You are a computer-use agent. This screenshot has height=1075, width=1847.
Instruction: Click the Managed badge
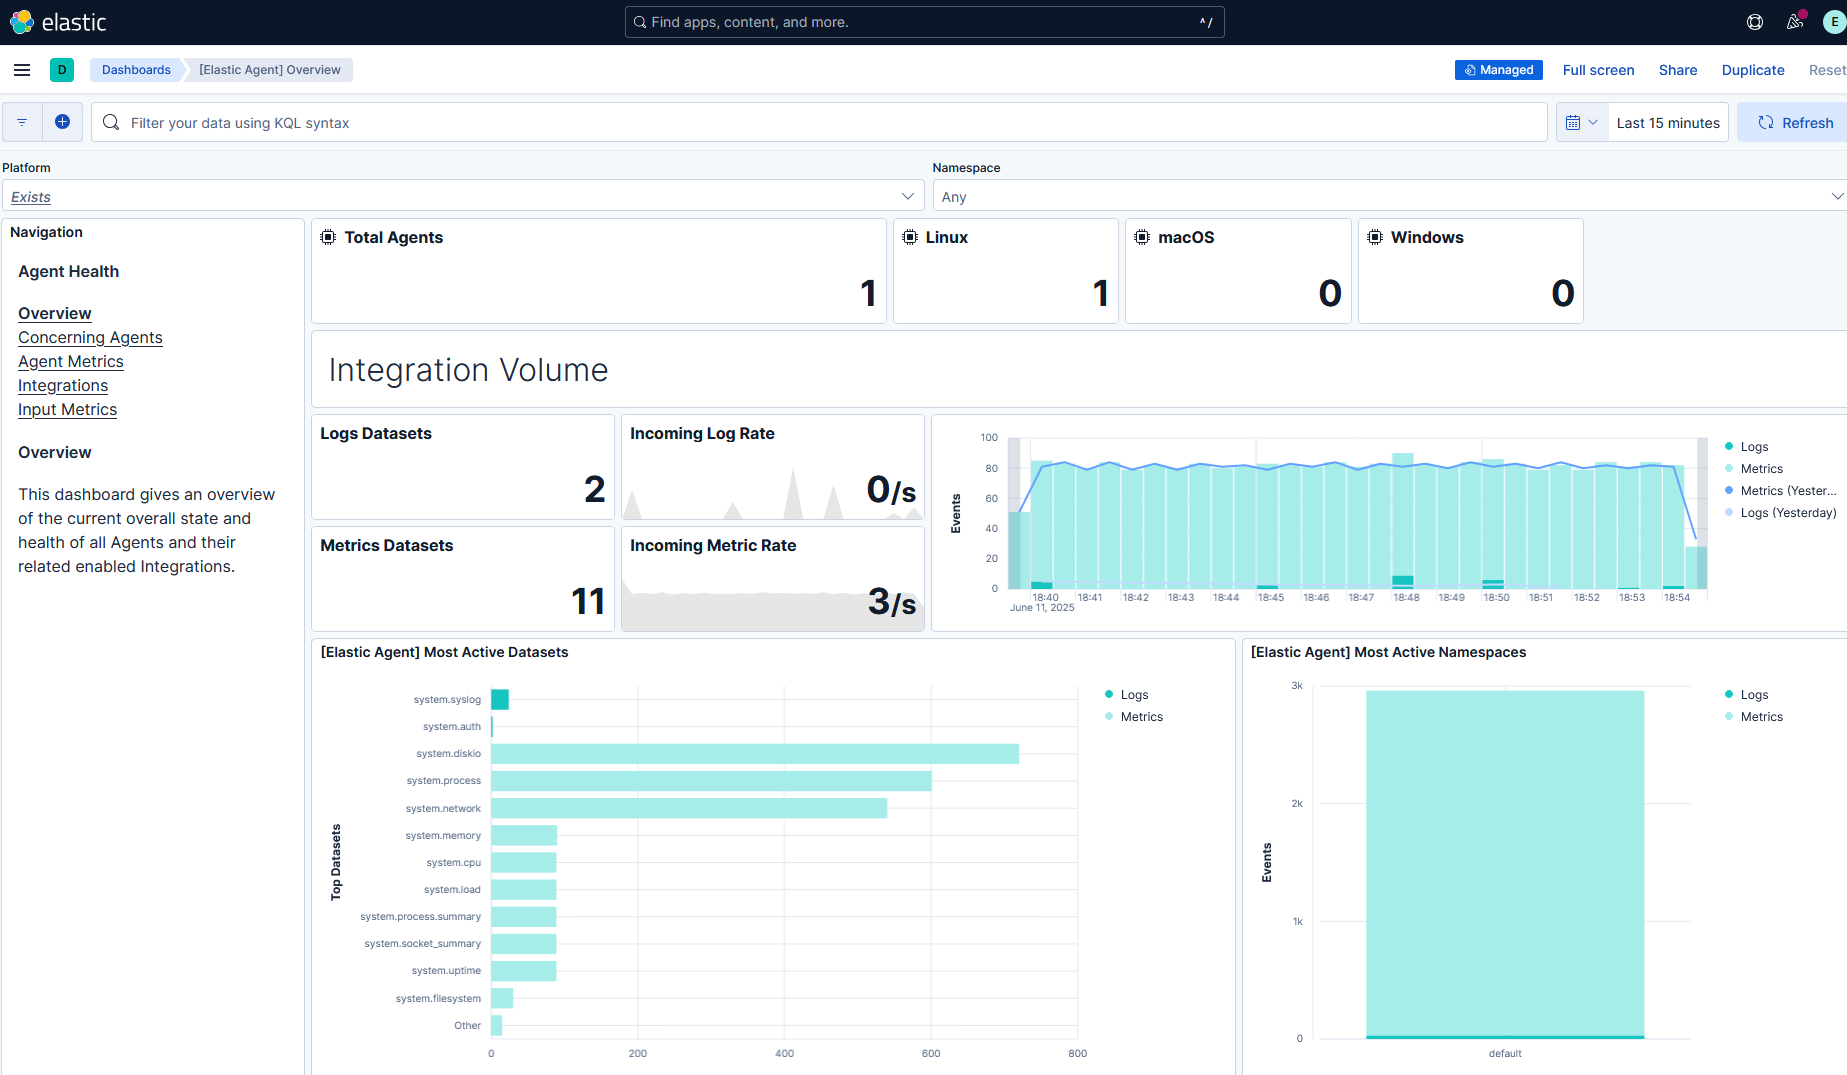point(1498,70)
